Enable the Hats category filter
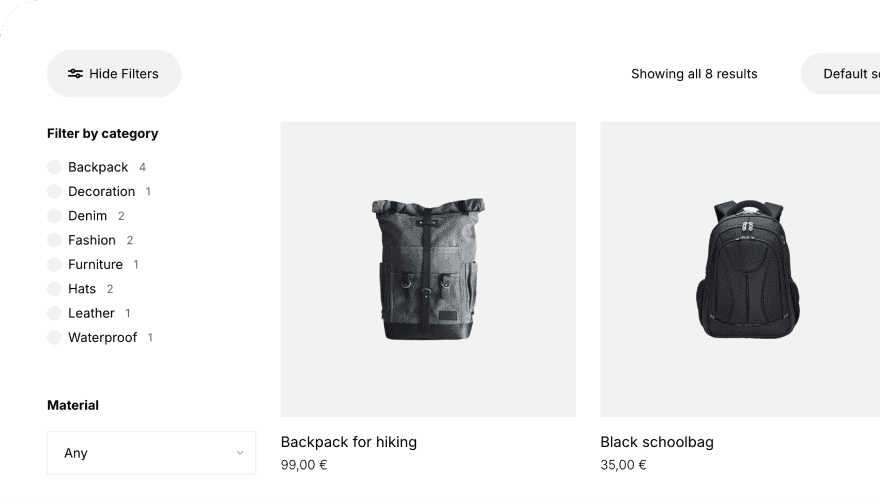This screenshot has width=880, height=500. pyautogui.click(x=54, y=289)
